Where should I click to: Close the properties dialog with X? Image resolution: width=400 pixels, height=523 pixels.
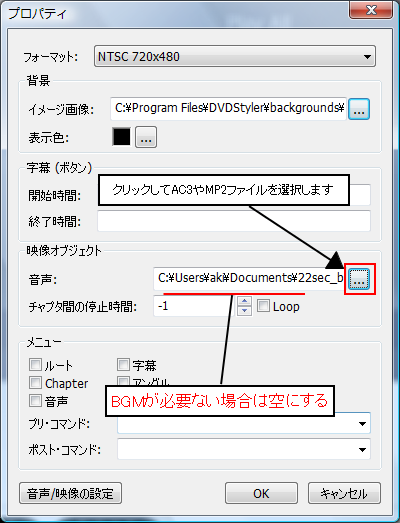(371, 9)
